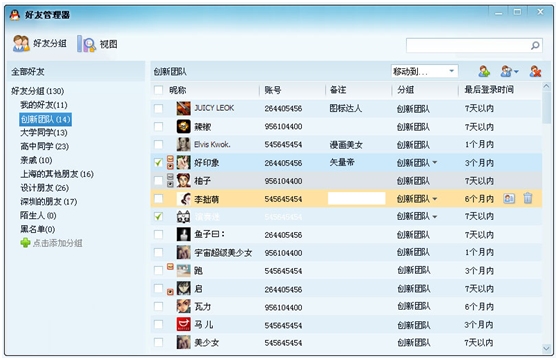This screenshot has width=558, height=360.
Task: Switch to the 视图 view option
Action: (97, 44)
